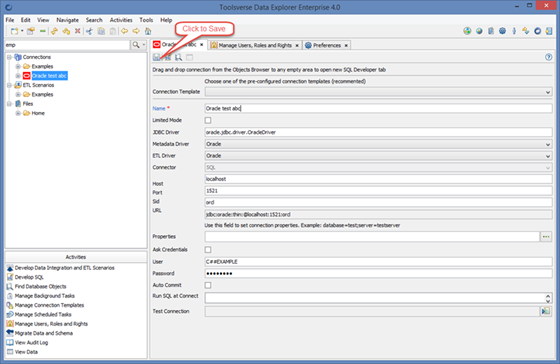Click the package box icon beside New
Image resolution: width=560 pixels, height=364 pixels.
[x=31, y=31]
